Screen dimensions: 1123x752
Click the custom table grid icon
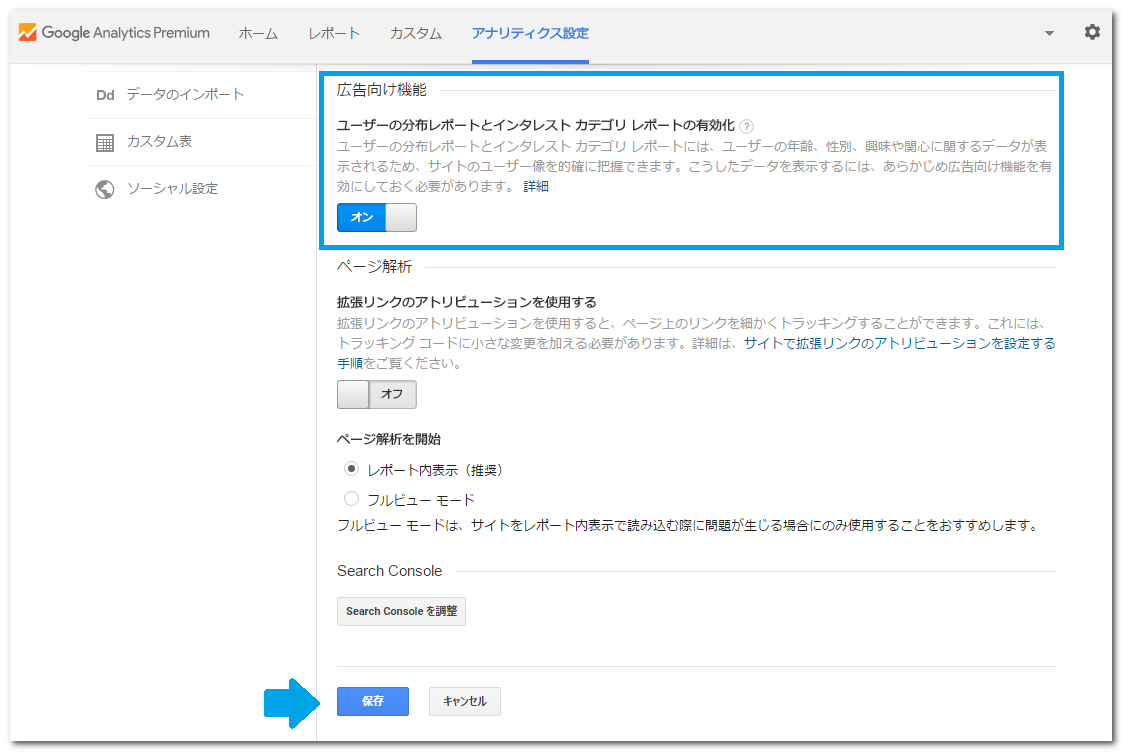point(105,143)
